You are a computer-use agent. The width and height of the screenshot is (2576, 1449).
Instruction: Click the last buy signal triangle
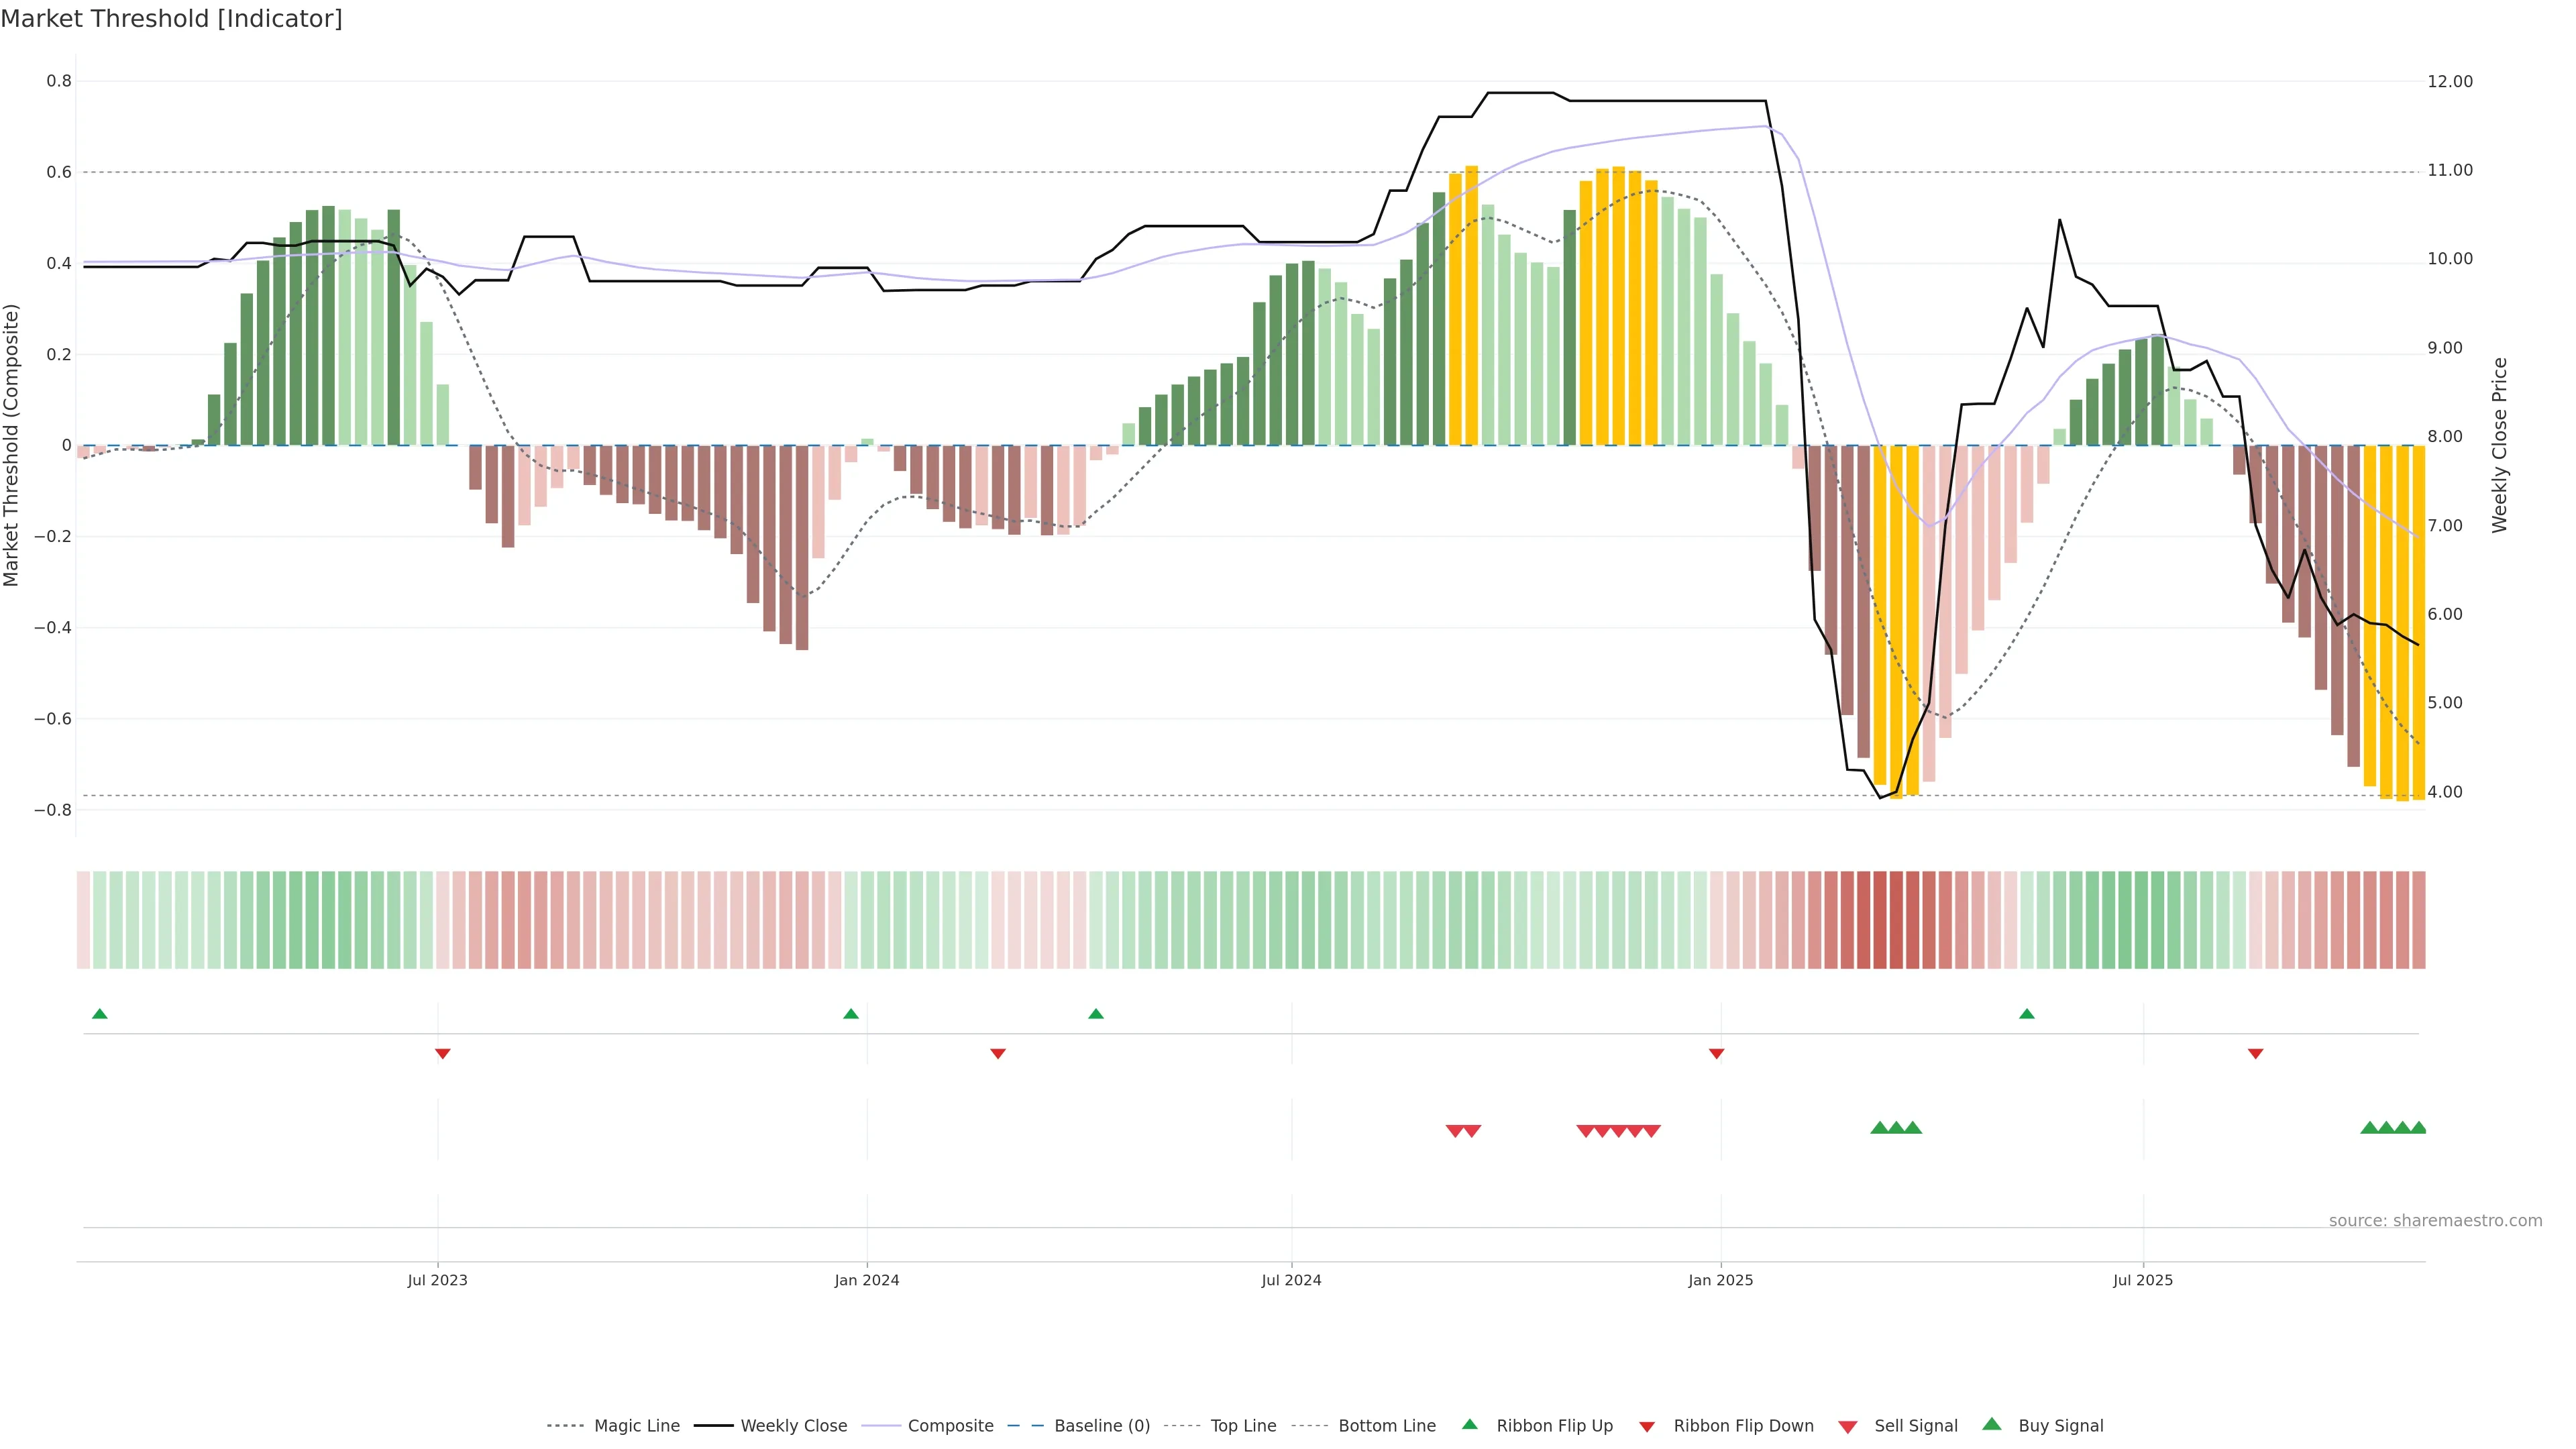(x=2418, y=1128)
